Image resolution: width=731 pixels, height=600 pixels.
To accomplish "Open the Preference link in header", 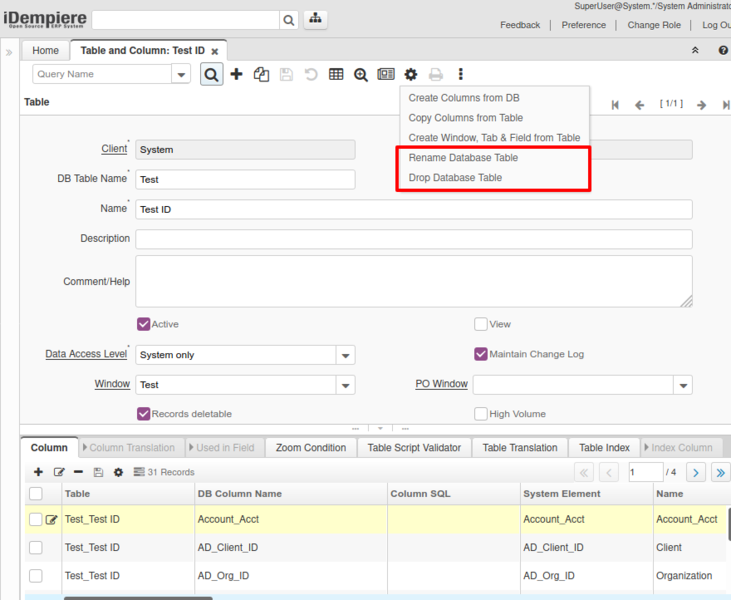I will click(x=583, y=25).
